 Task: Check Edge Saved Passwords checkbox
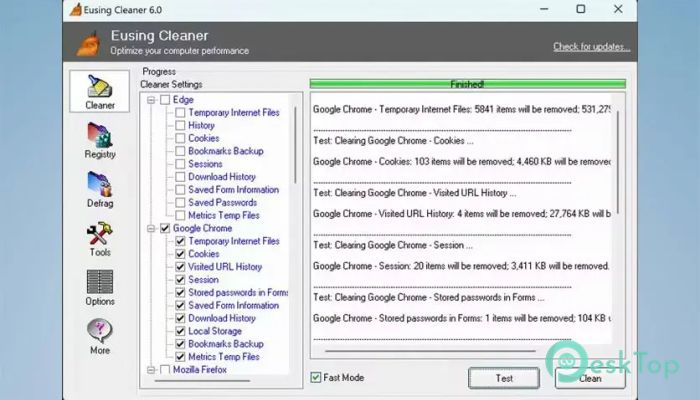click(x=180, y=203)
